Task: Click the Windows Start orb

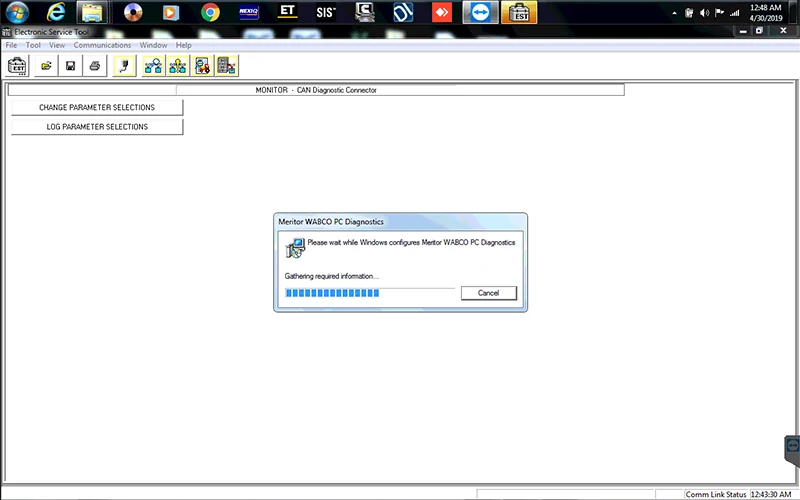Action: (x=17, y=12)
